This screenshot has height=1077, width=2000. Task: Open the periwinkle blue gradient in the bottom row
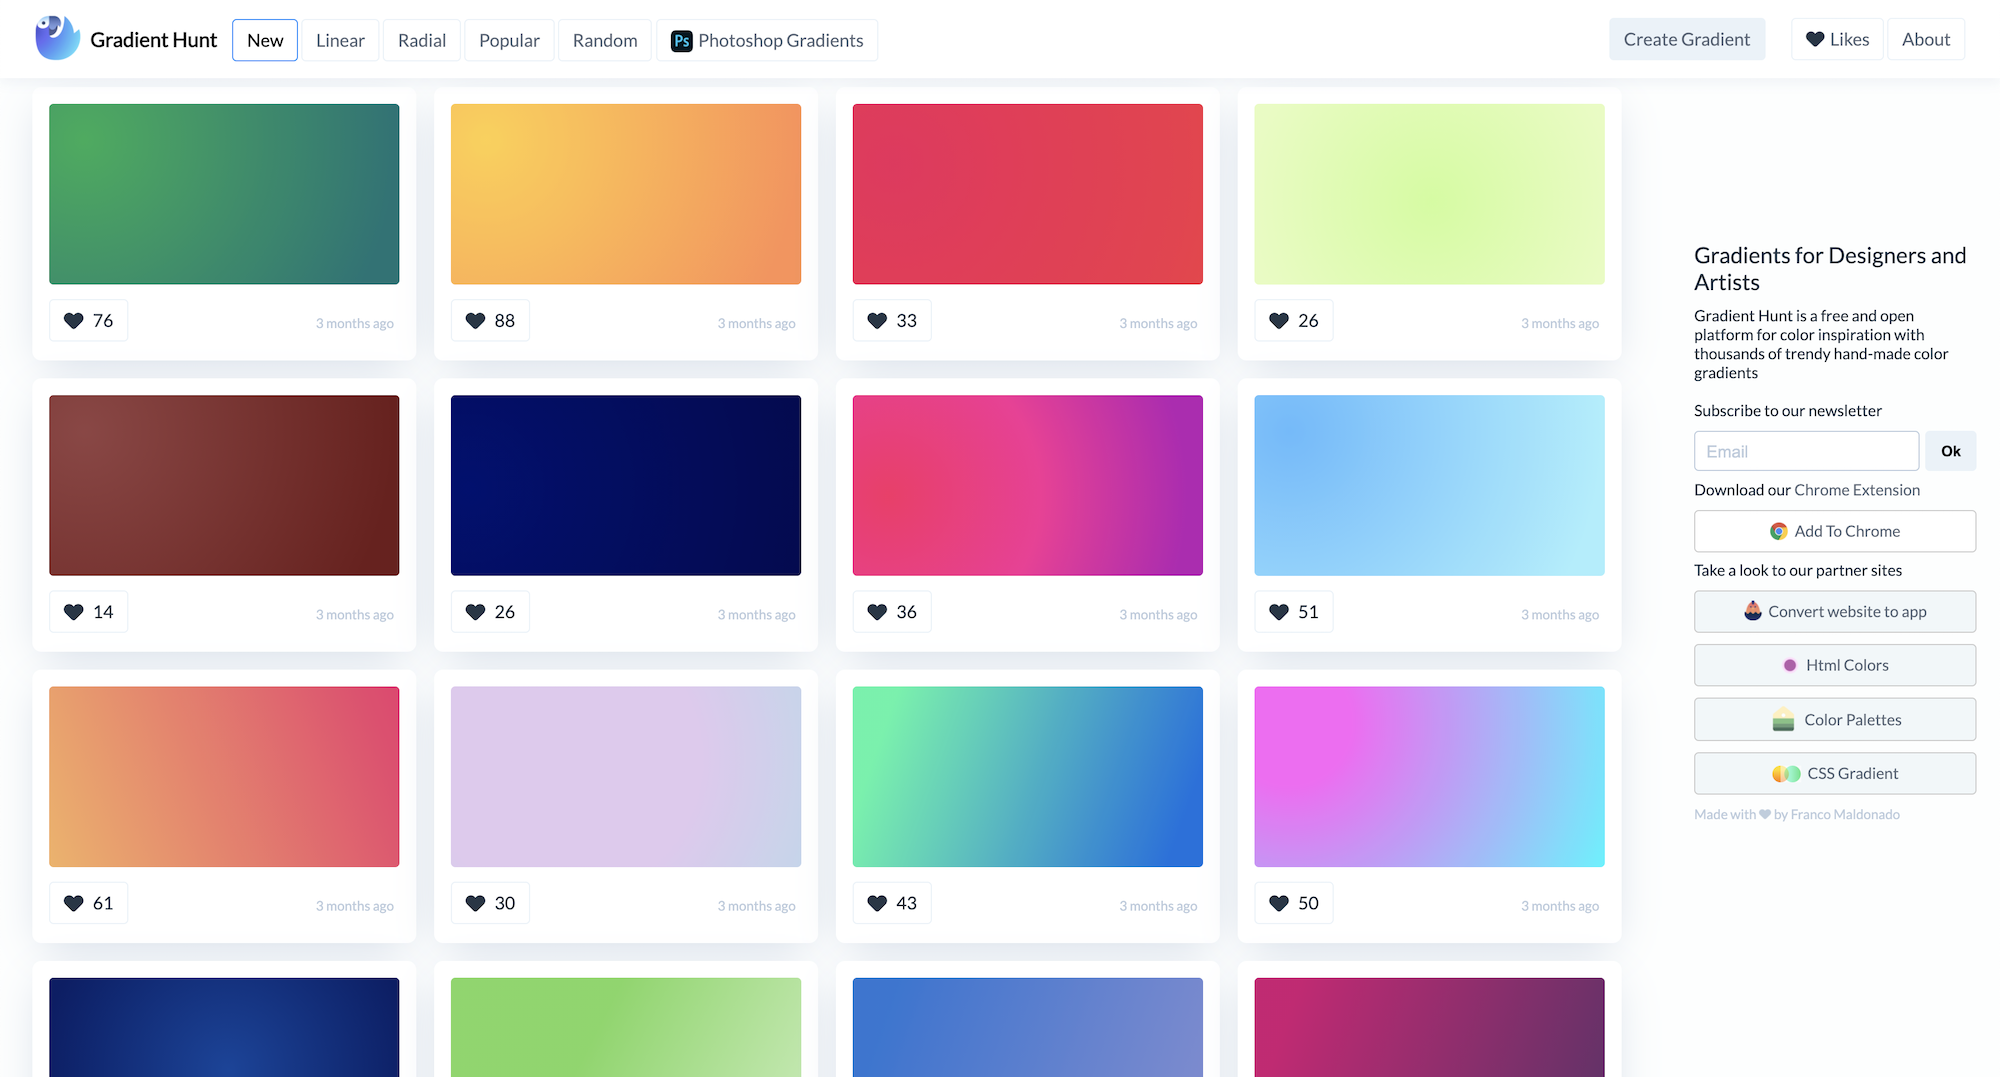[1028, 1027]
